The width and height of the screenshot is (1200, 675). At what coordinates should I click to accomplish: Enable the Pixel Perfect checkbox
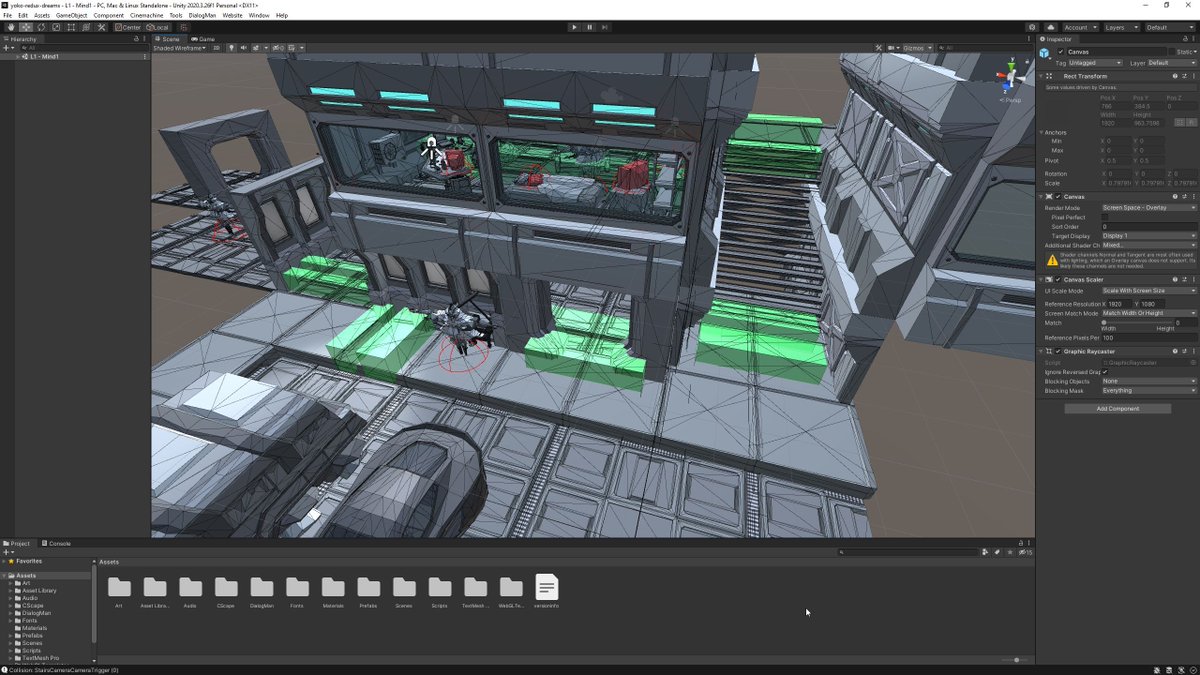pos(1105,217)
